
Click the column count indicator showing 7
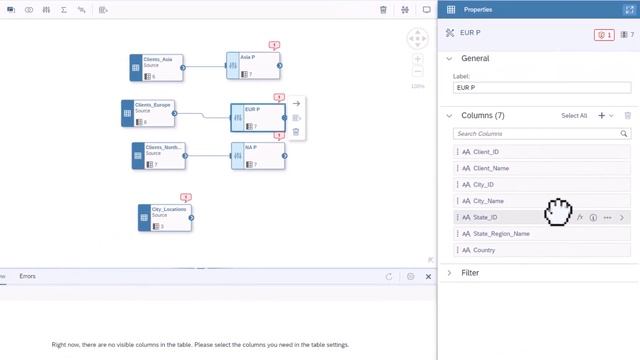pyautogui.click(x=627, y=35)
